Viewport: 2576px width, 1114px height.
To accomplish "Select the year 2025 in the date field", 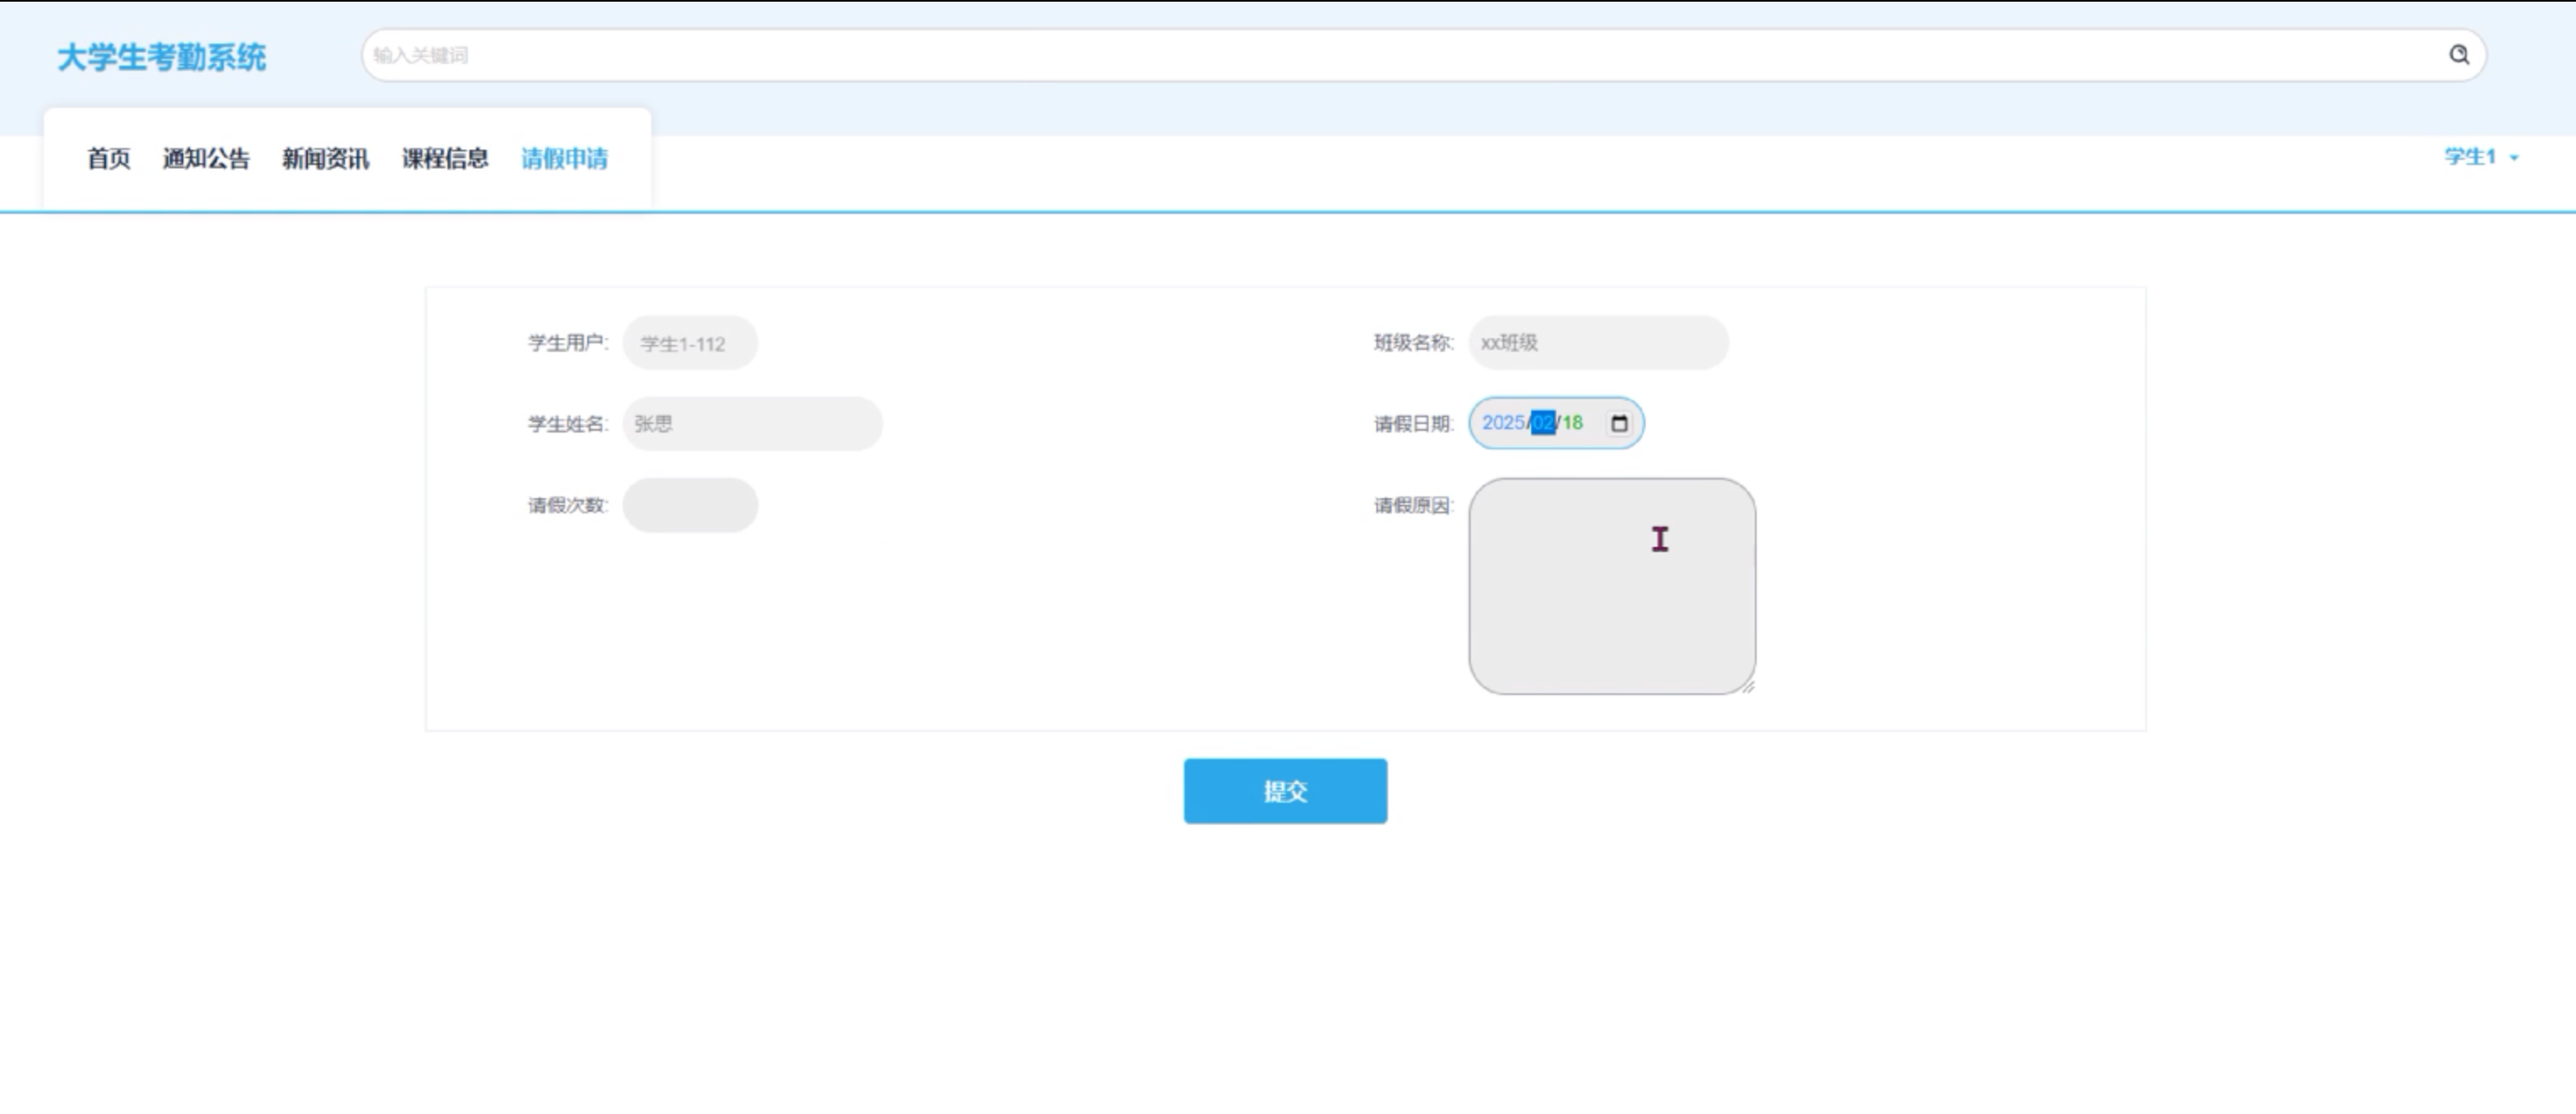I will (x=1503, y=423).
